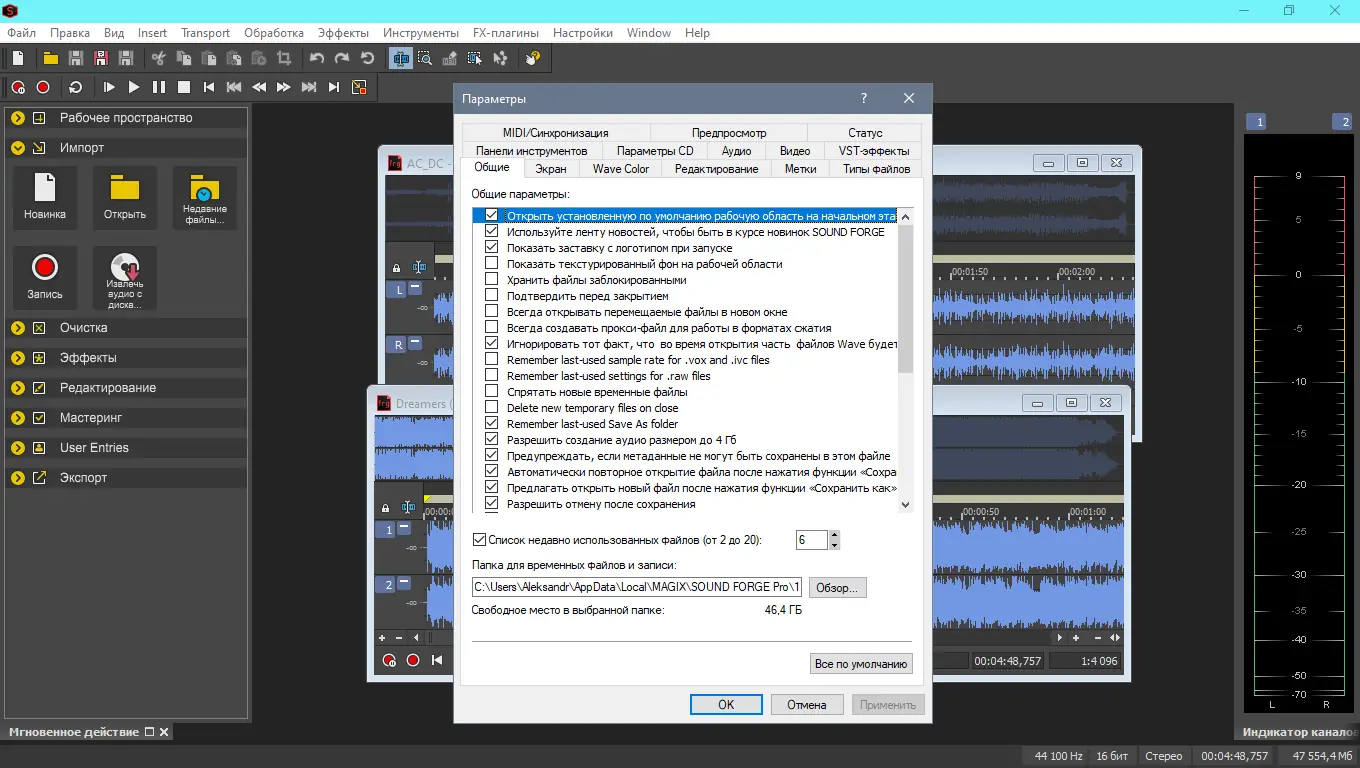Increase recent files count with up arrow
Viewport: 1360px width, 768px height.
835,535
